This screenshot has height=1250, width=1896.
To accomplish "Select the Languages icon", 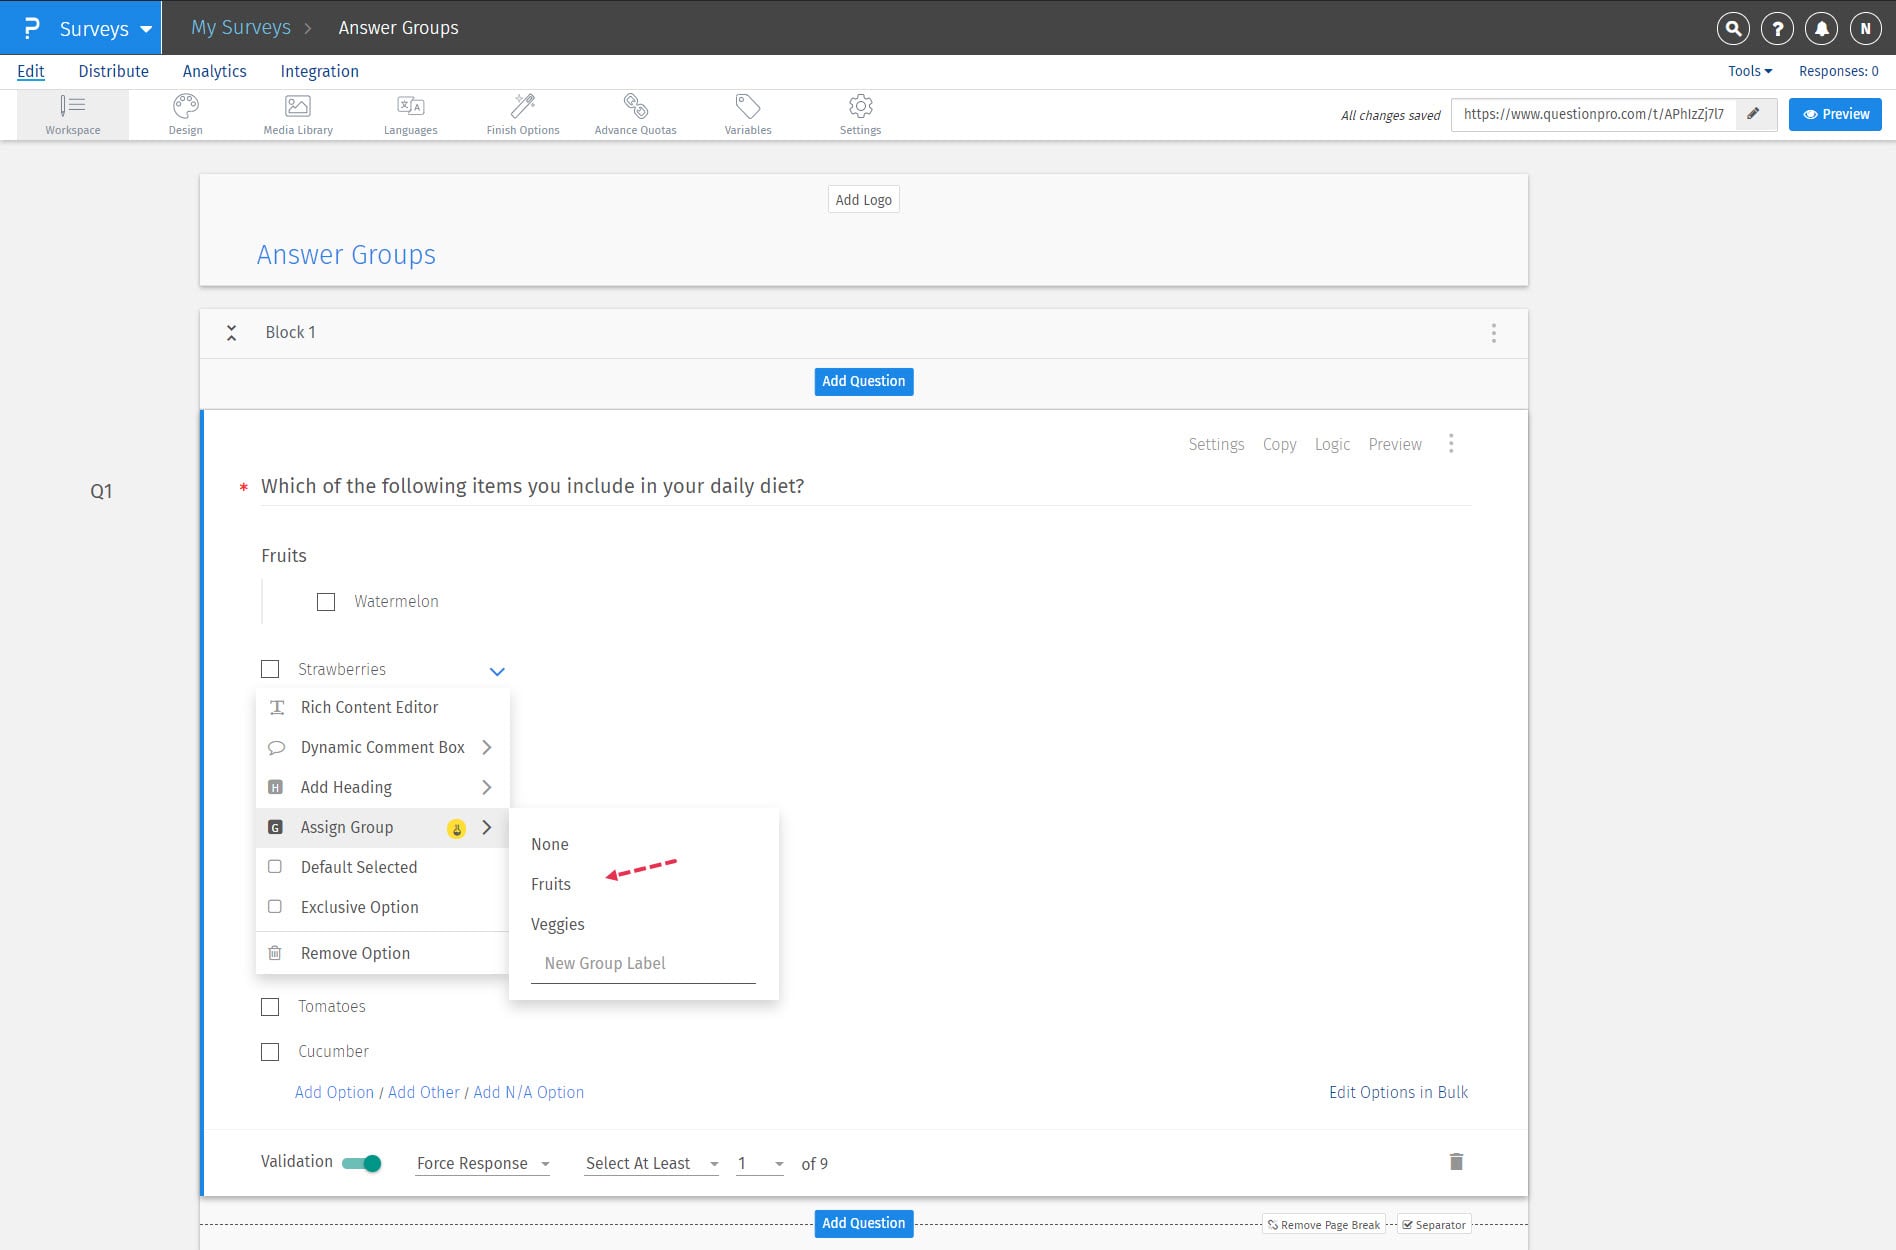I will (410, 113).
